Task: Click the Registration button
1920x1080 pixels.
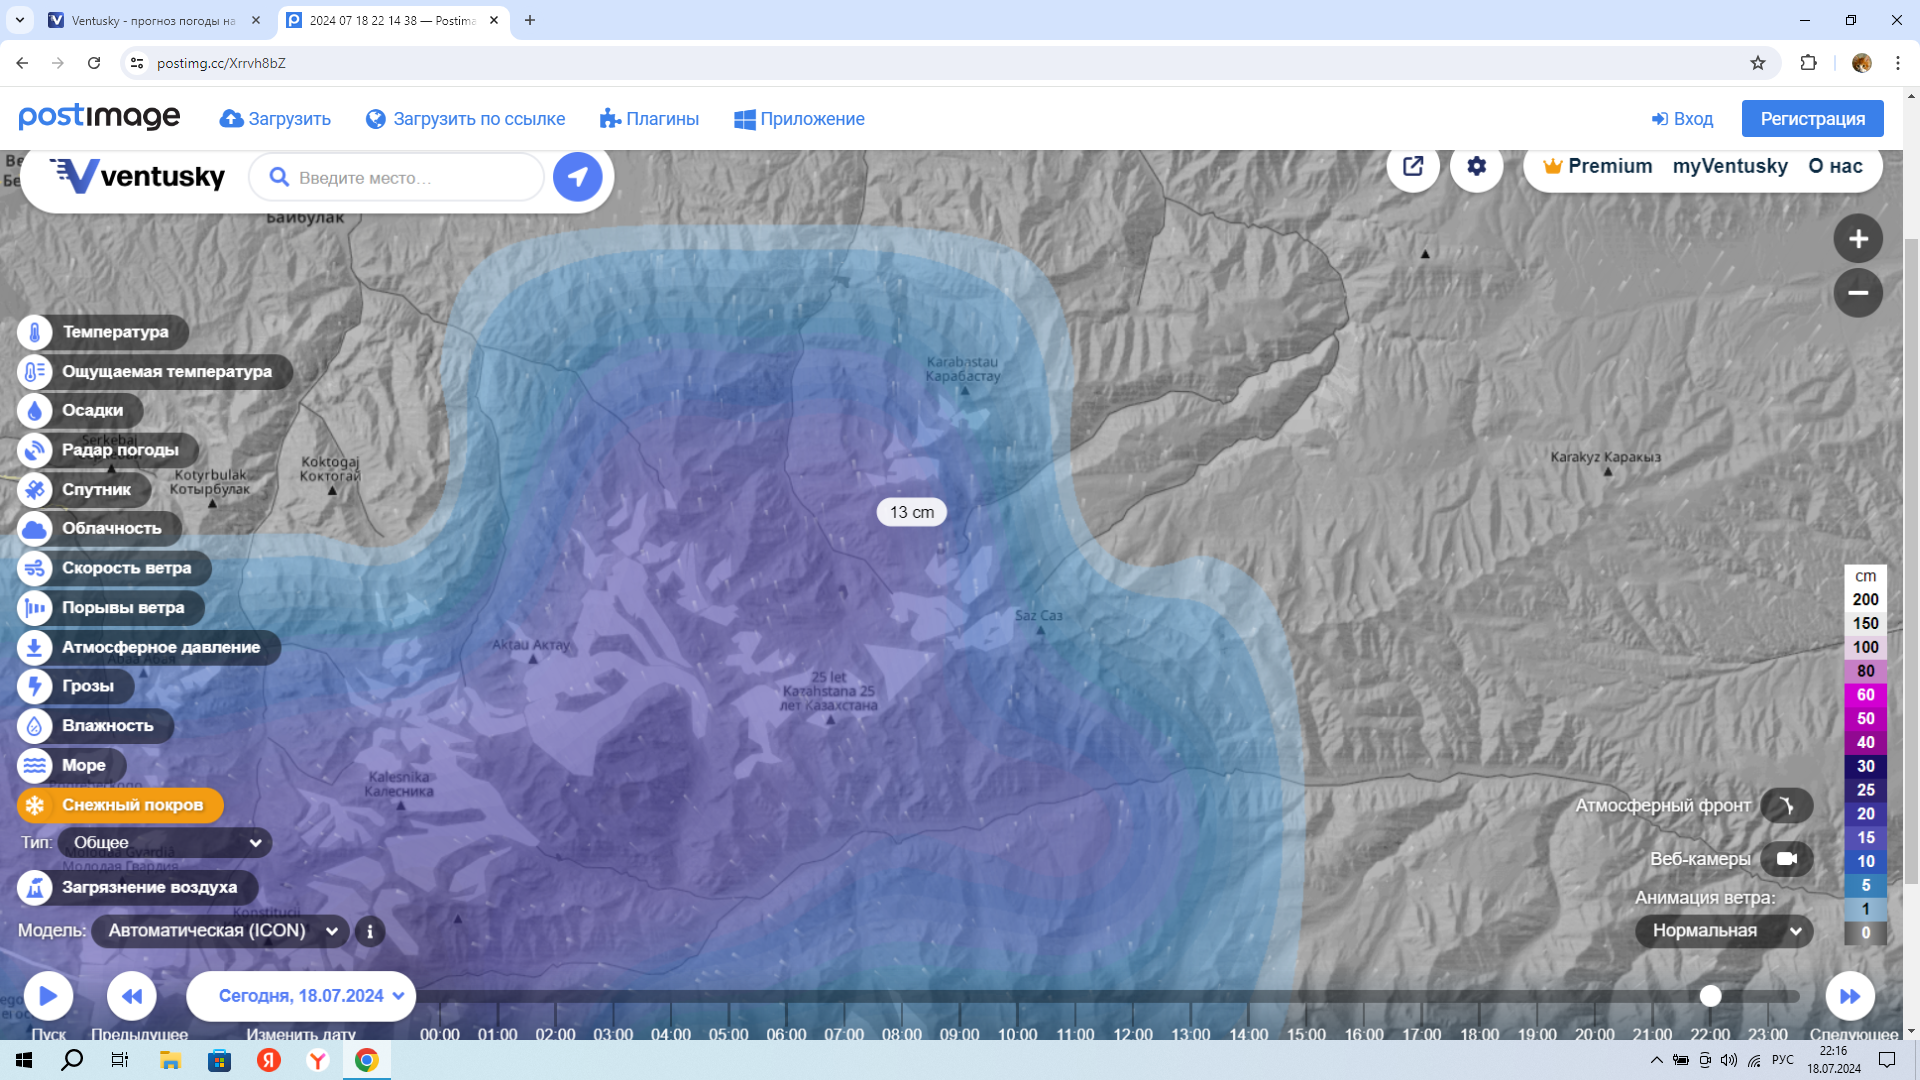Action: point(1812,119)
